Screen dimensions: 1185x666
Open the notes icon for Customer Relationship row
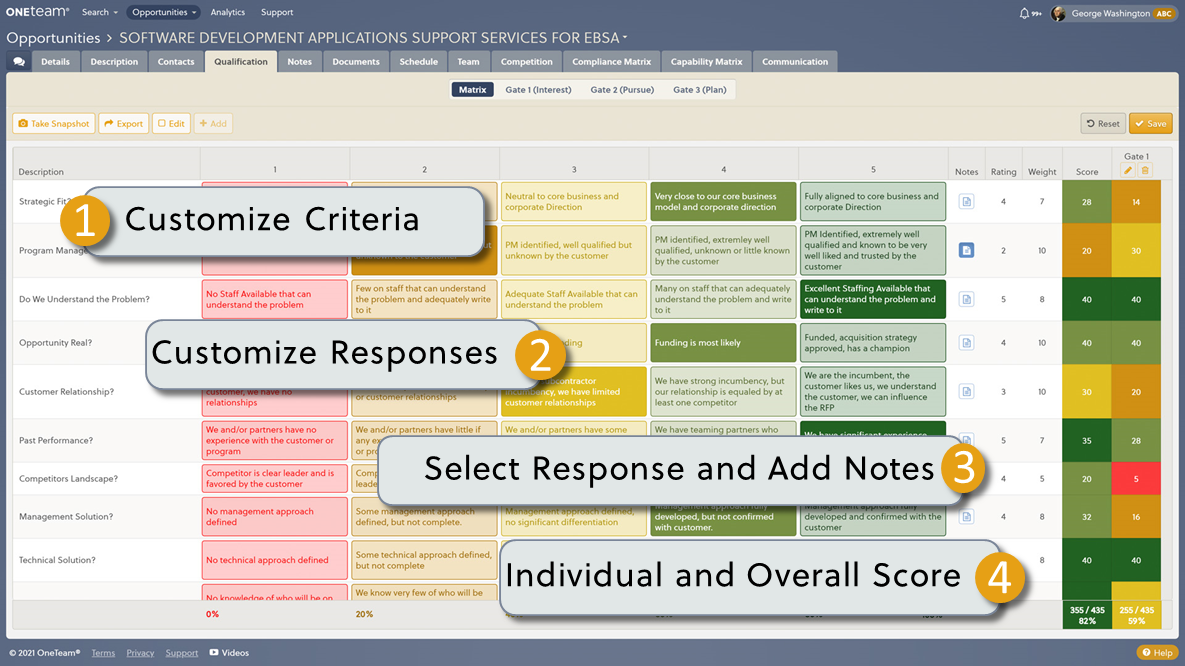click(966, 392)
